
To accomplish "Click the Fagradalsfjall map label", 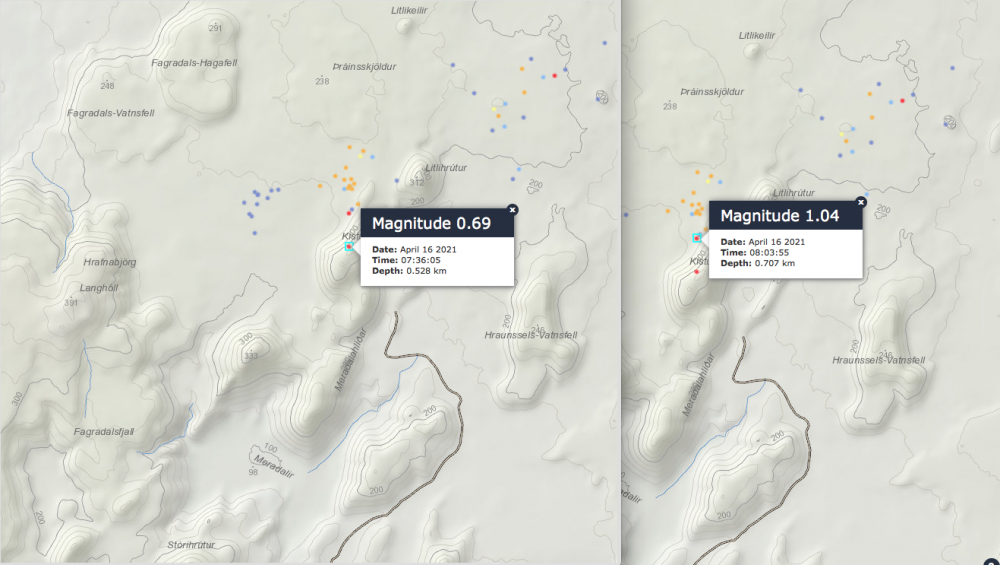I will coord(104,431).
